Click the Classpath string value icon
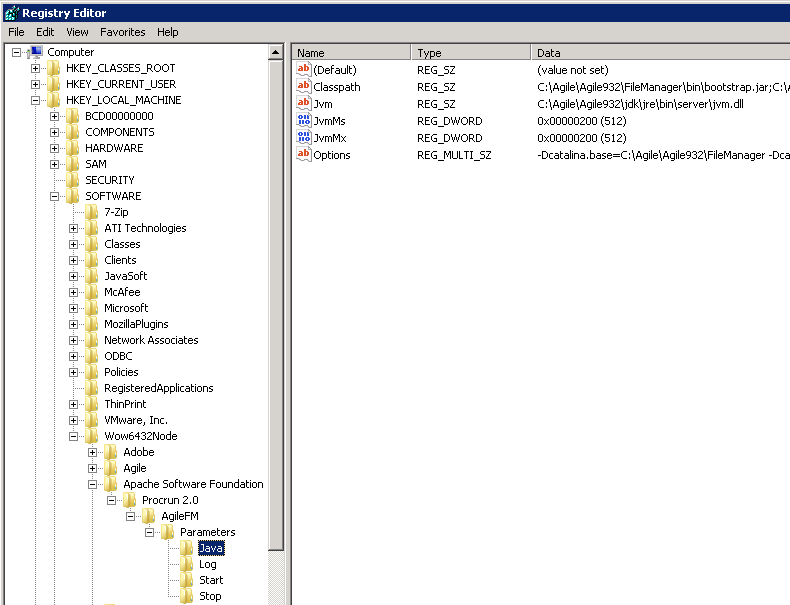The image size is (790, 605). tap(304, 87)
